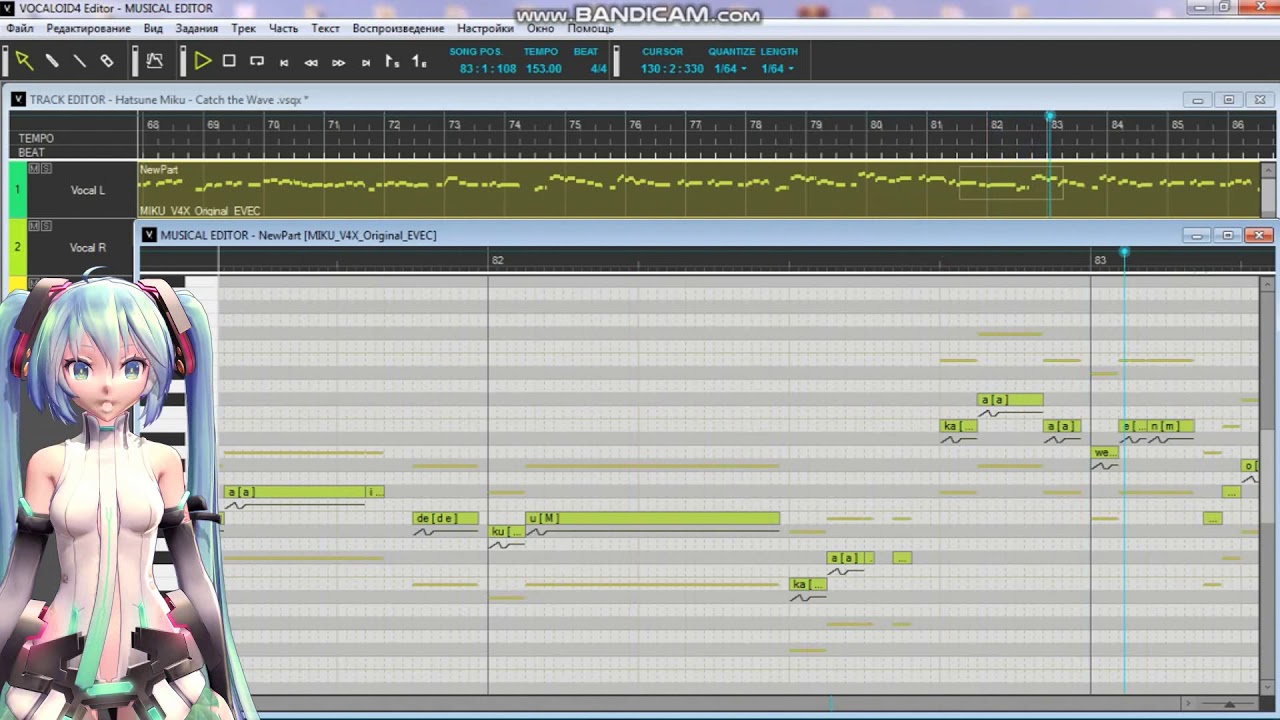
Task: Mute the Vocal L track
Action: coord(34,169)
